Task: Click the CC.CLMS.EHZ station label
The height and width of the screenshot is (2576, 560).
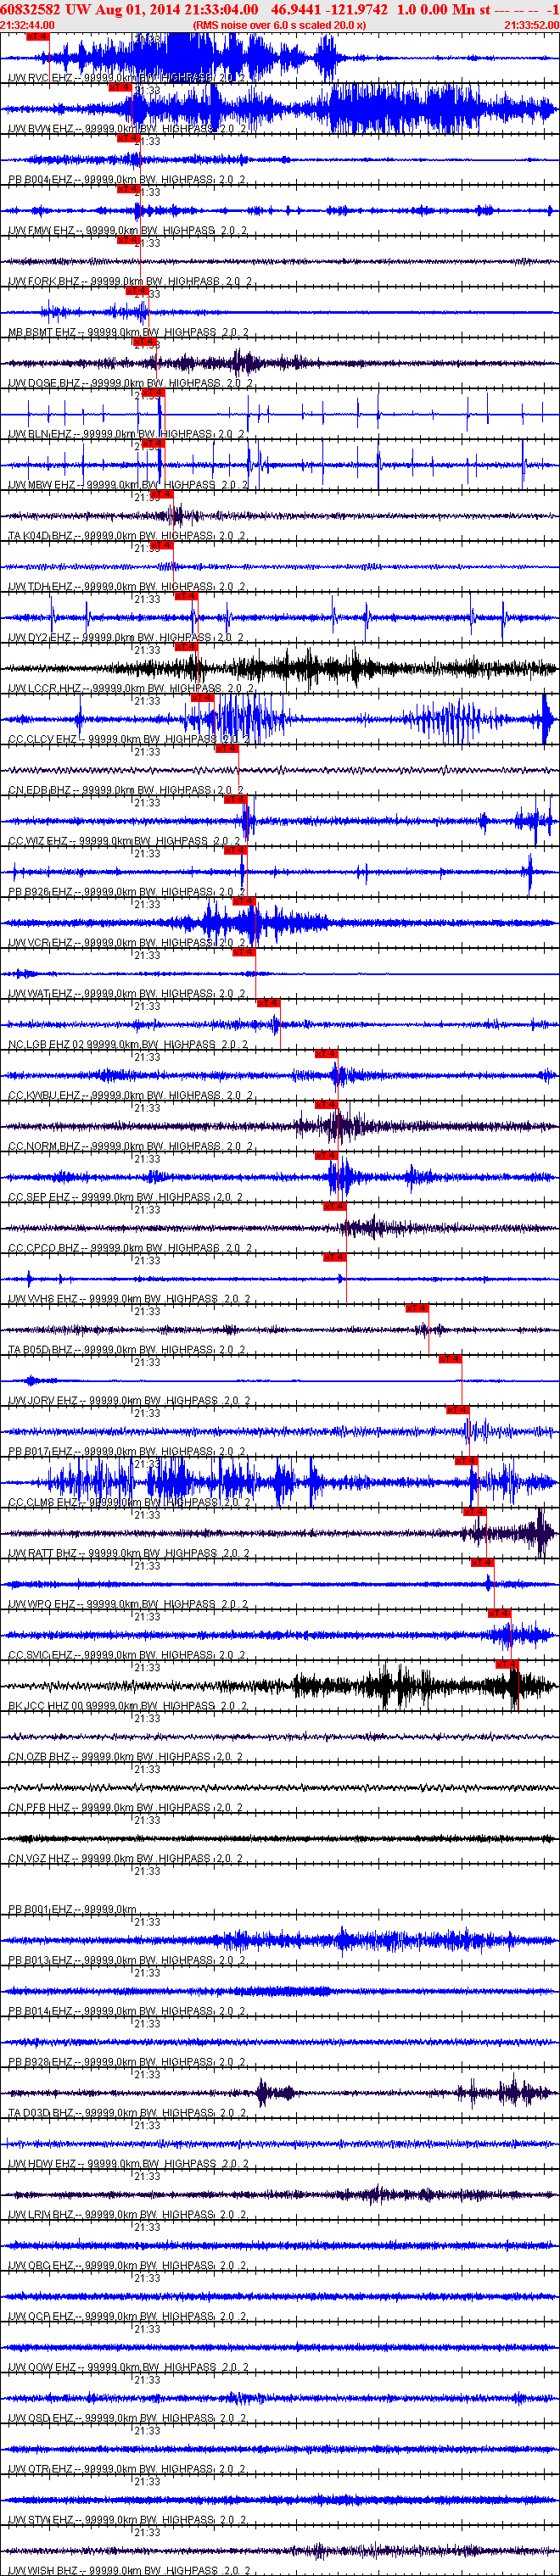Action: (129, 1503)
